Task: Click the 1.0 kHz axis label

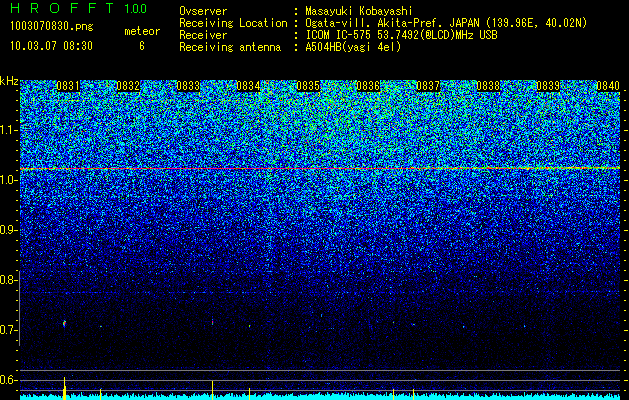Action: [x=9, y=180]
